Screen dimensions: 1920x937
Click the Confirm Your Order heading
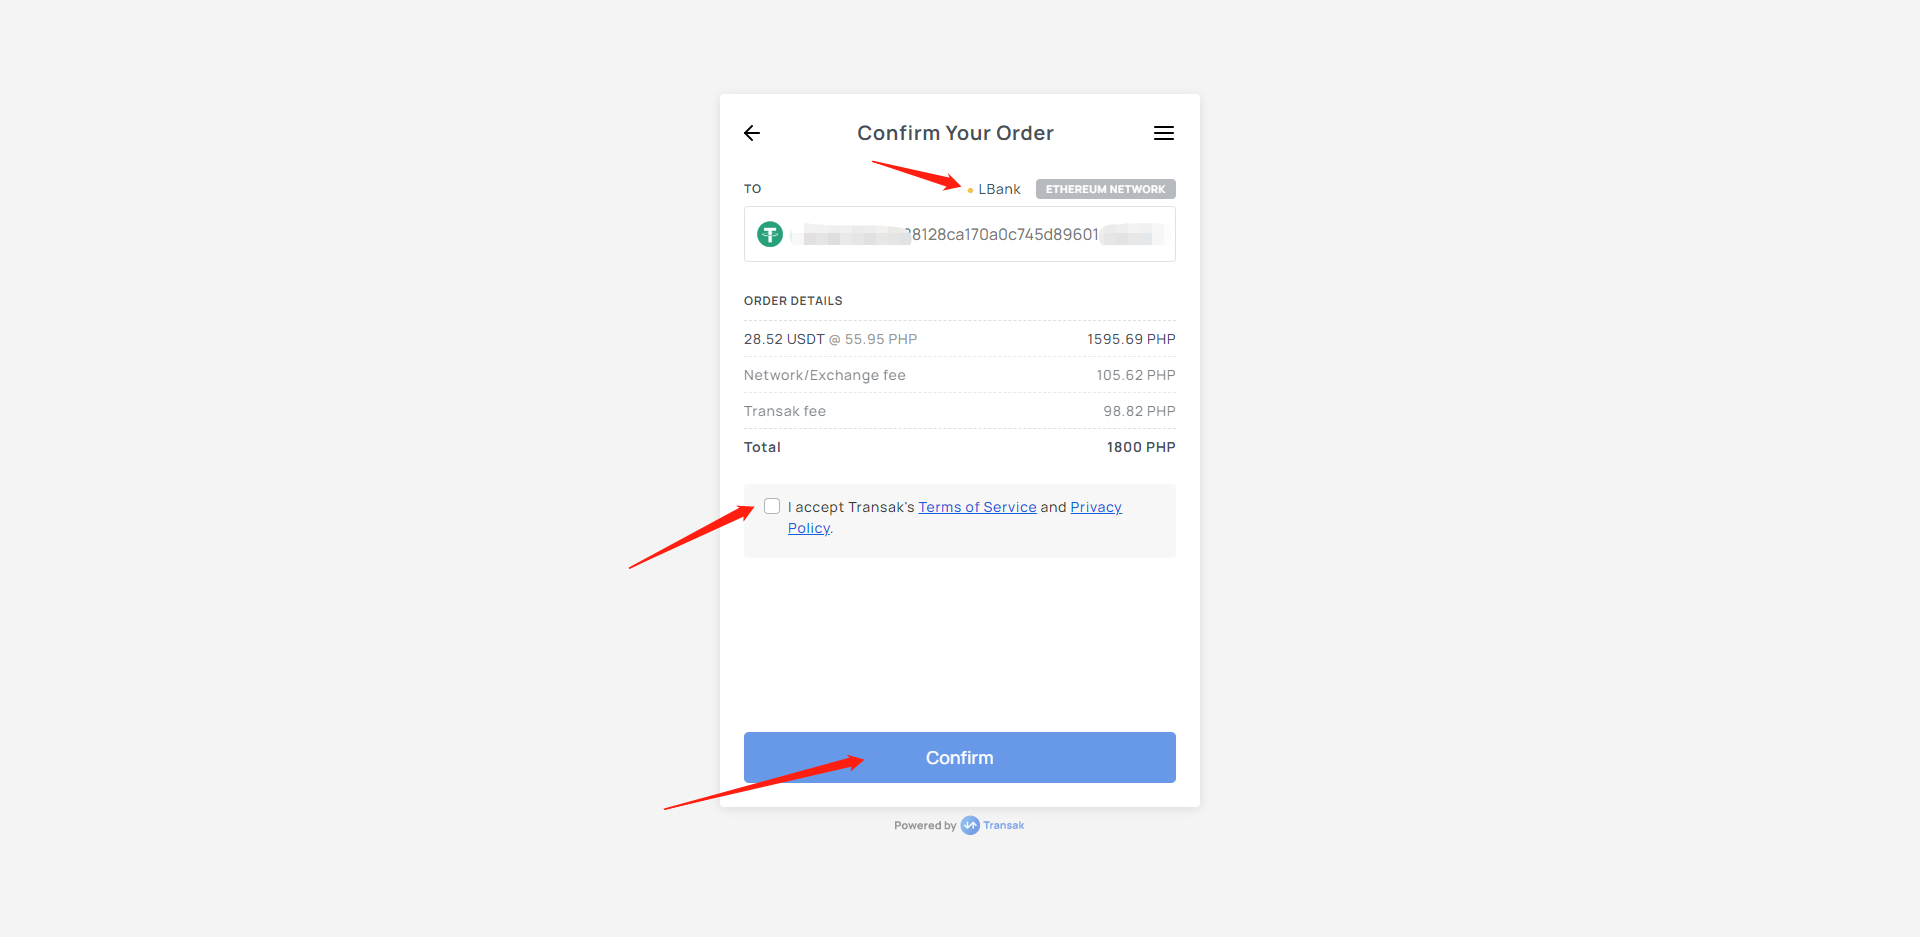tap(955, 133)
